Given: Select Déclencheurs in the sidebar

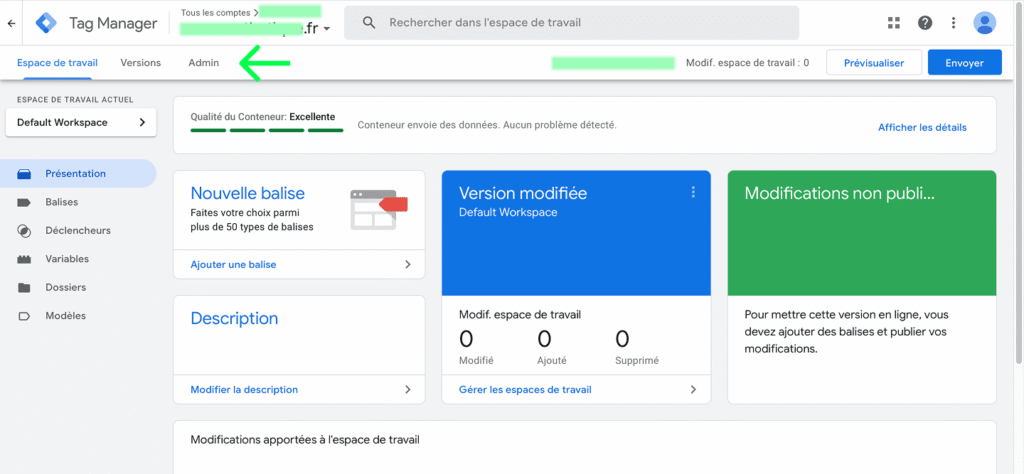Looking at the screenshot, I should coord(78,231).
